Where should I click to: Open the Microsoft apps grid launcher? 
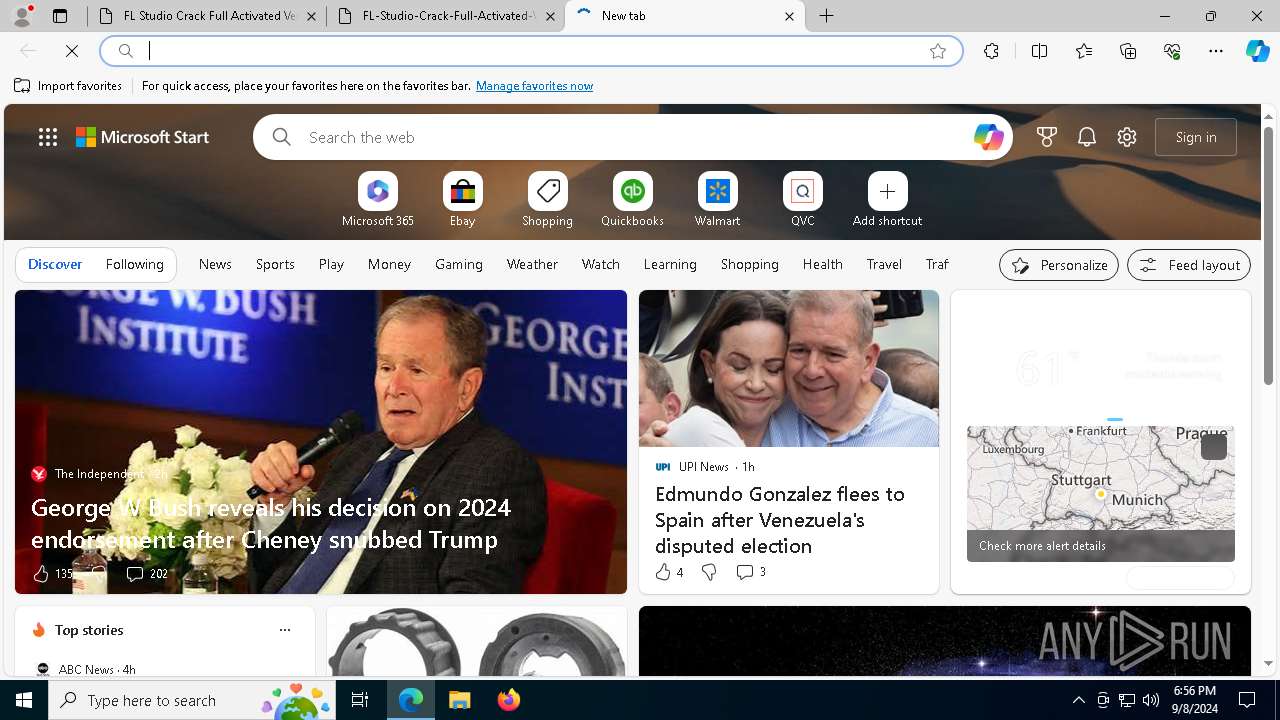48,137
